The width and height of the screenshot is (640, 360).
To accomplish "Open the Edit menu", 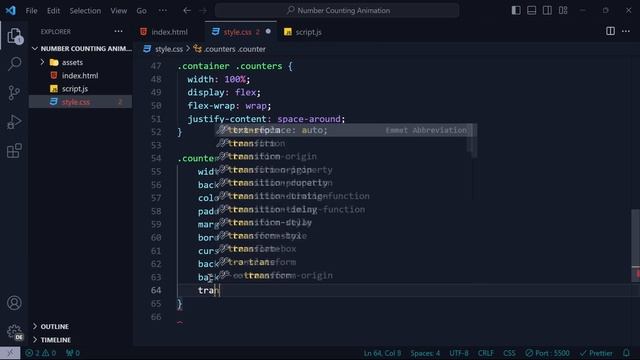I will click(x=53, y=11).
